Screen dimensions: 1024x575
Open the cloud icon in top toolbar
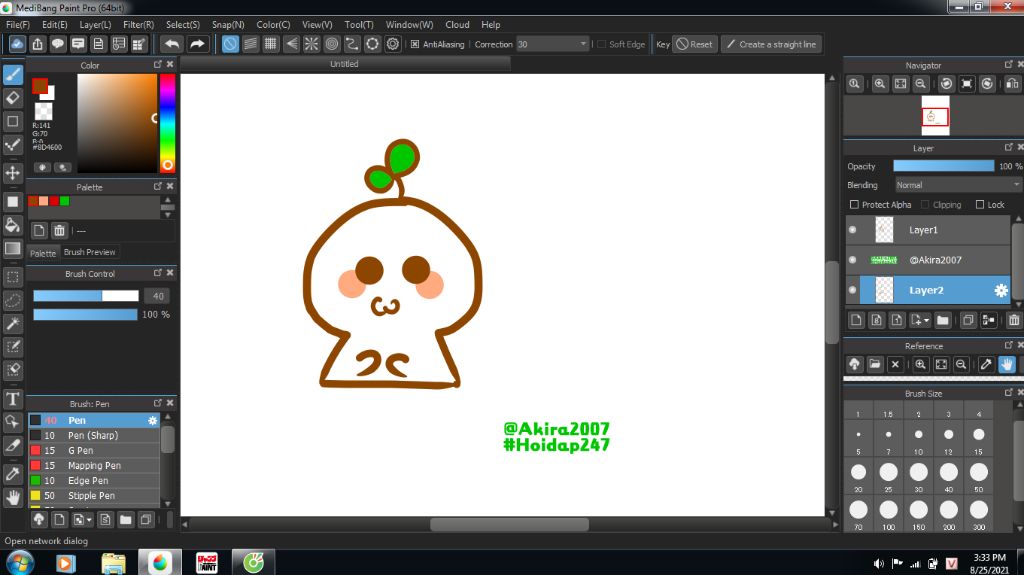[18, 44]
